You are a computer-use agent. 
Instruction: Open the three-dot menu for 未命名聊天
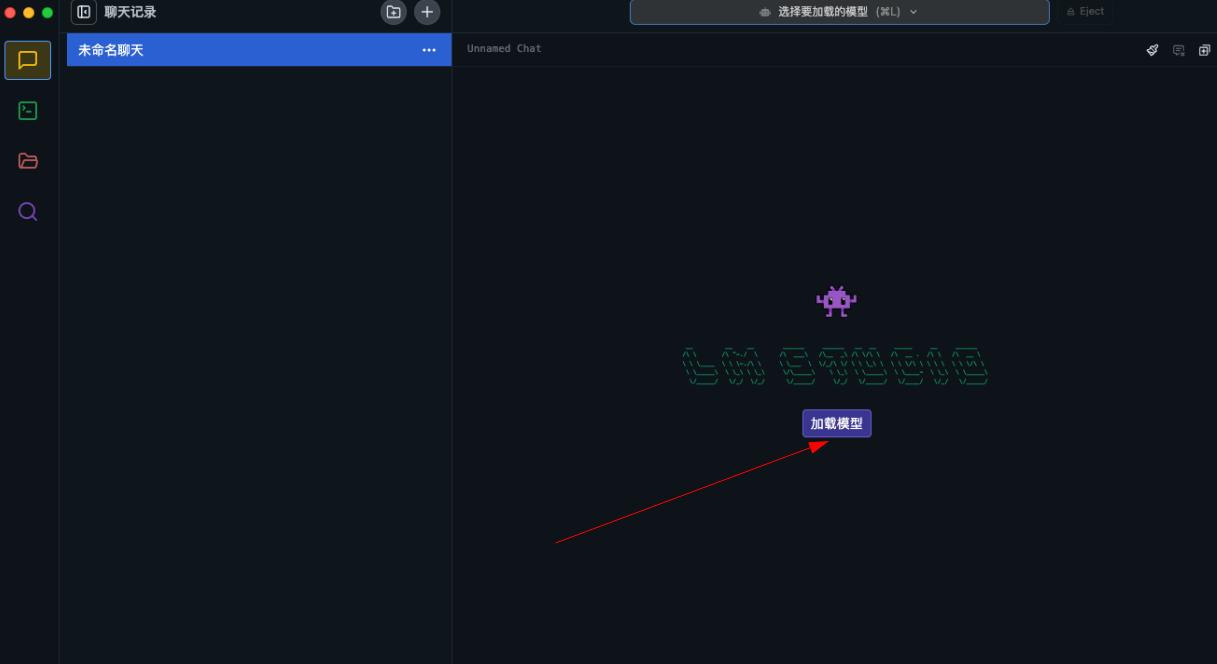429,50
